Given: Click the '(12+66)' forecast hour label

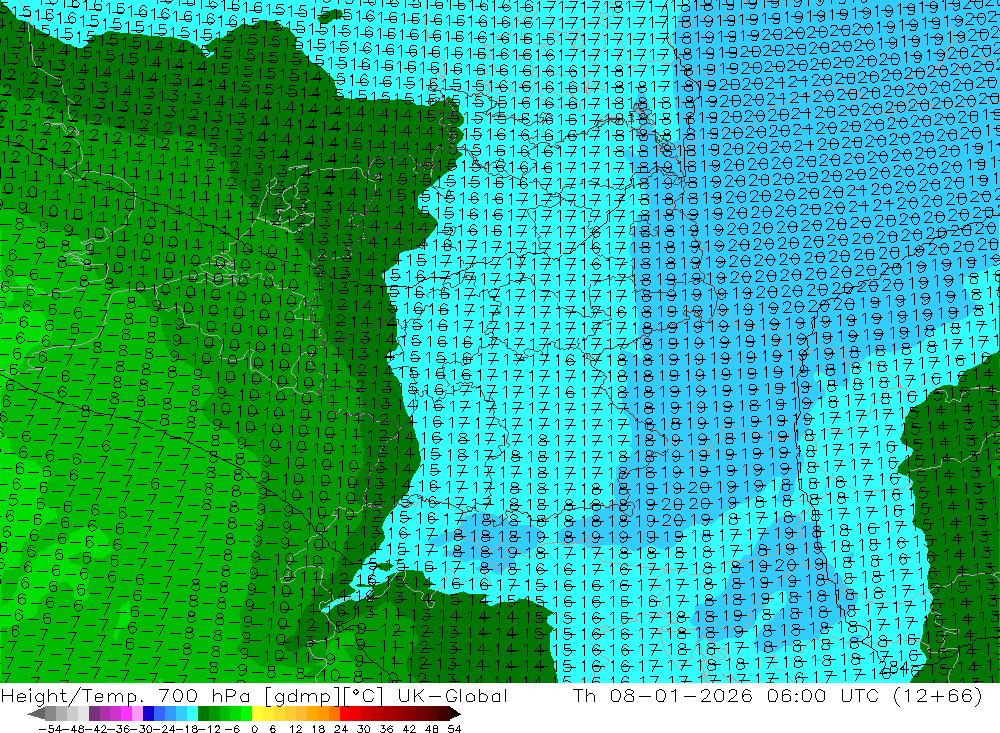Looking at the screenshot, I should (x=936, y=695).
